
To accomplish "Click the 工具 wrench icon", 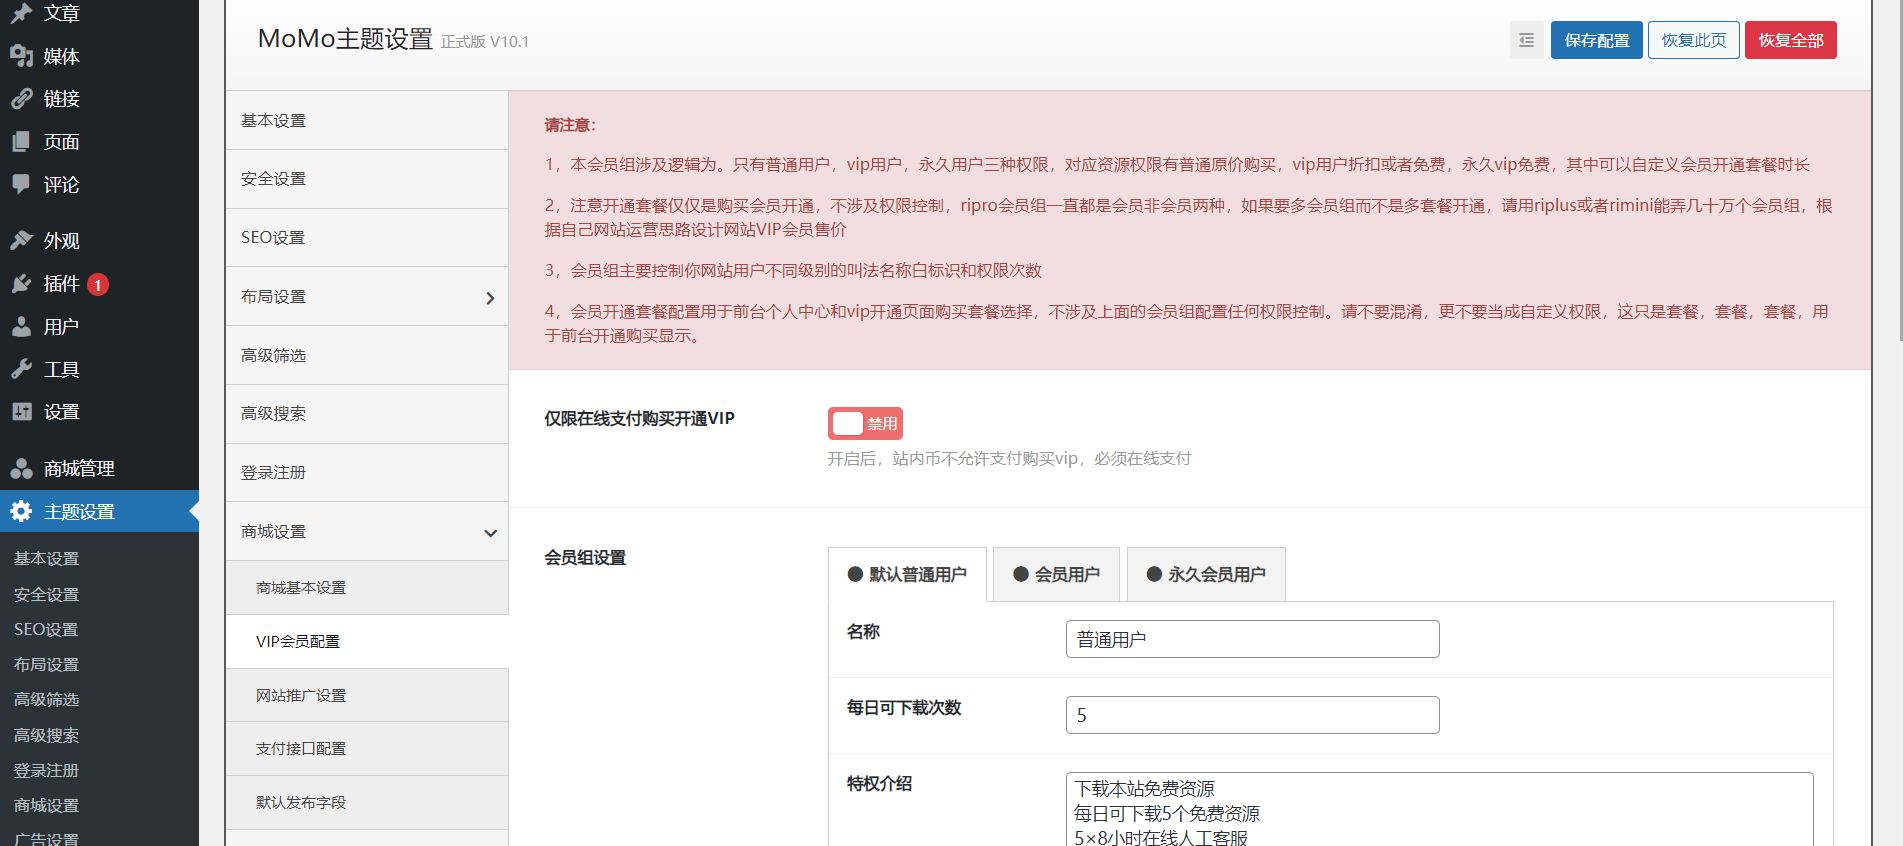I will 21,369.
